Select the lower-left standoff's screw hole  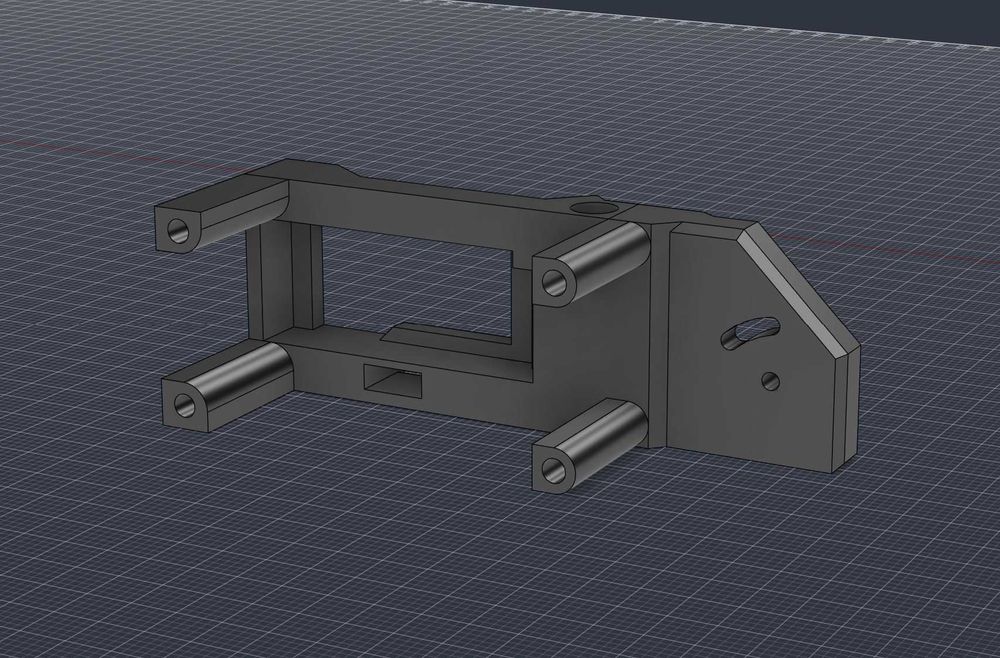click(x=184, y=404)
